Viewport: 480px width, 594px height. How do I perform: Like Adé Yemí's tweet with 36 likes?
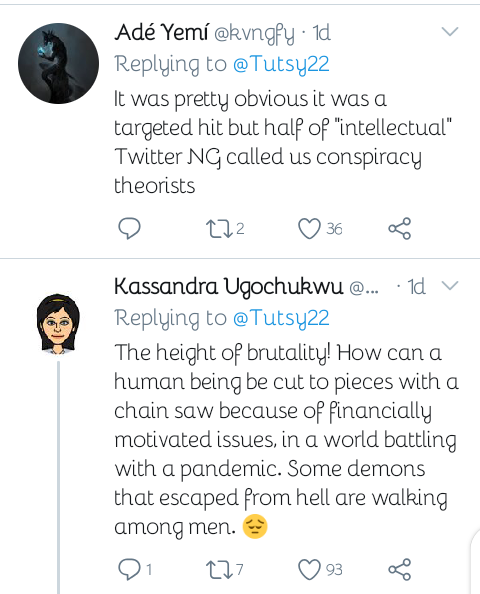click(309, 229)
